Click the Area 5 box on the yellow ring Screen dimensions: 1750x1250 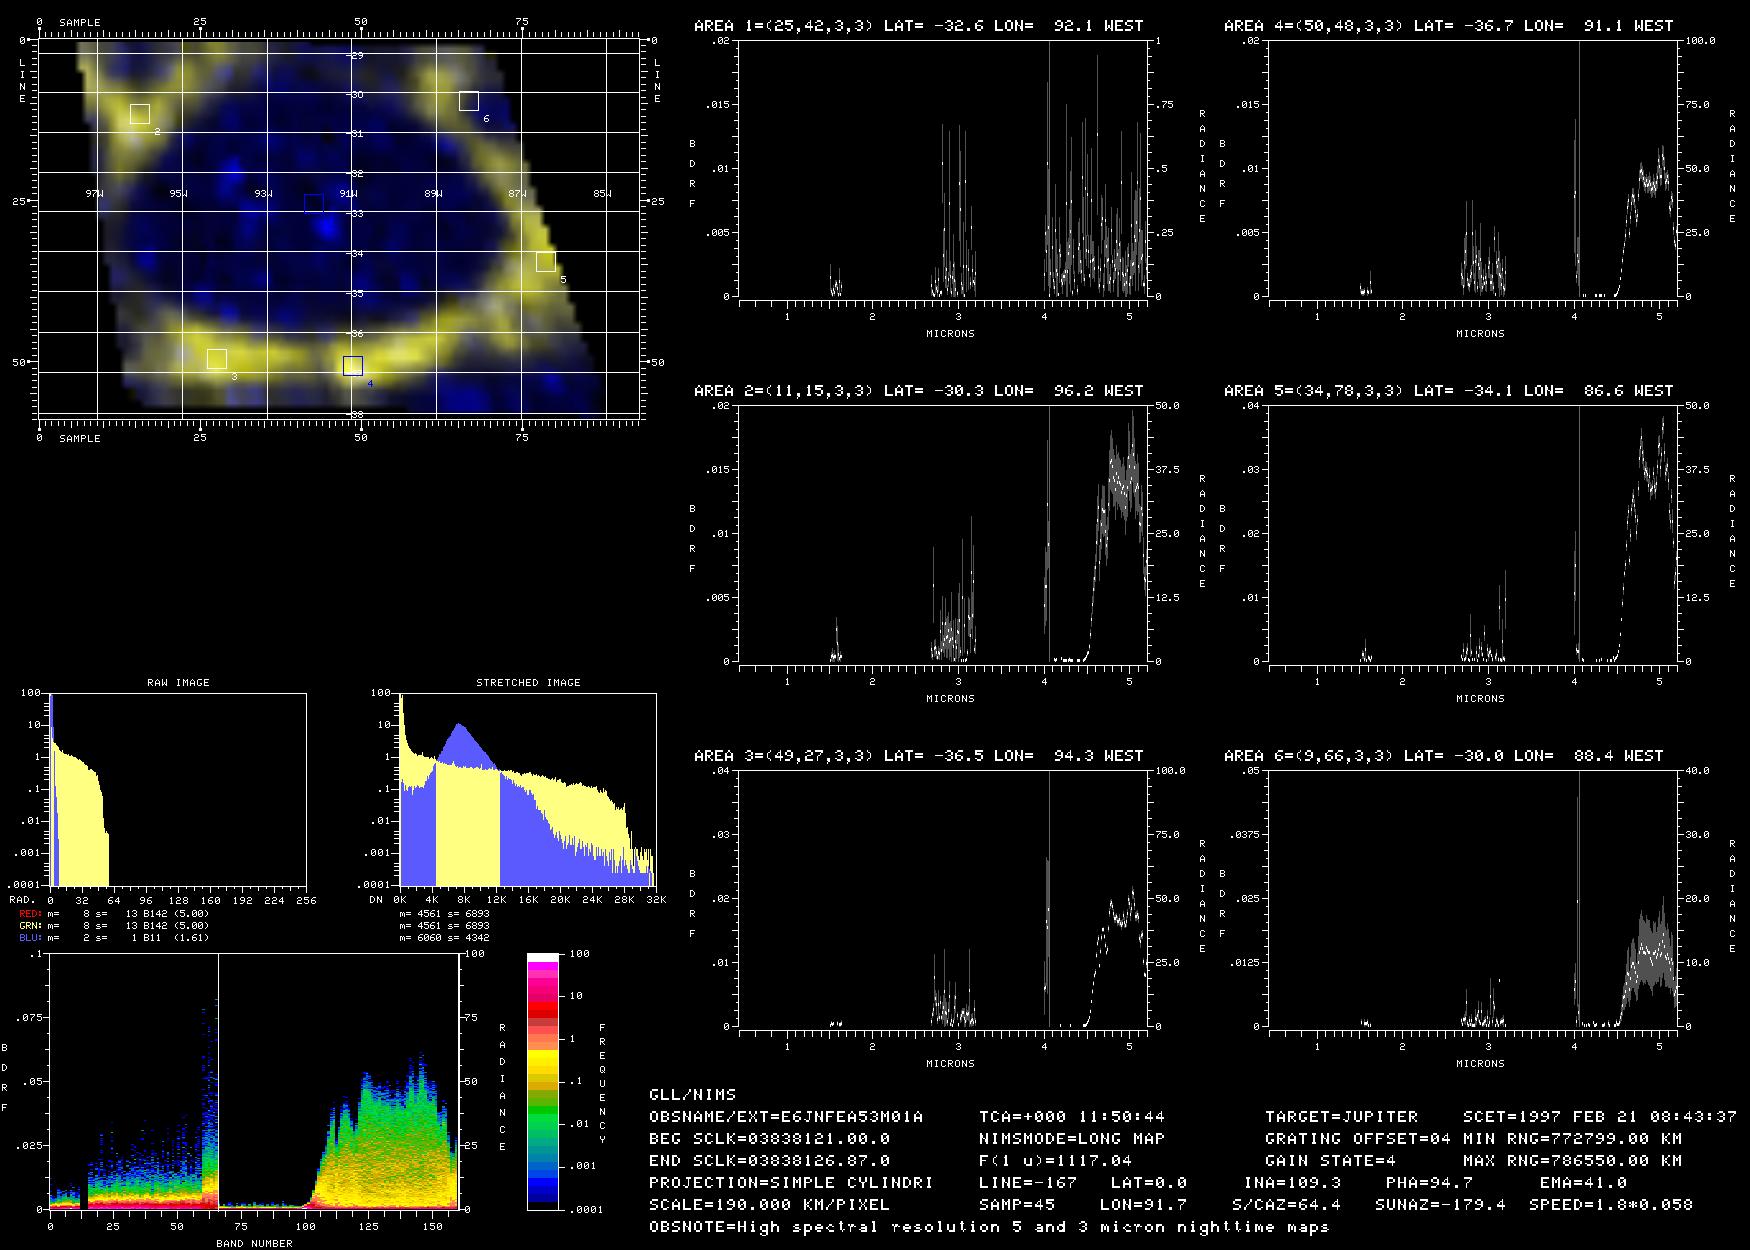pos(545,262)
